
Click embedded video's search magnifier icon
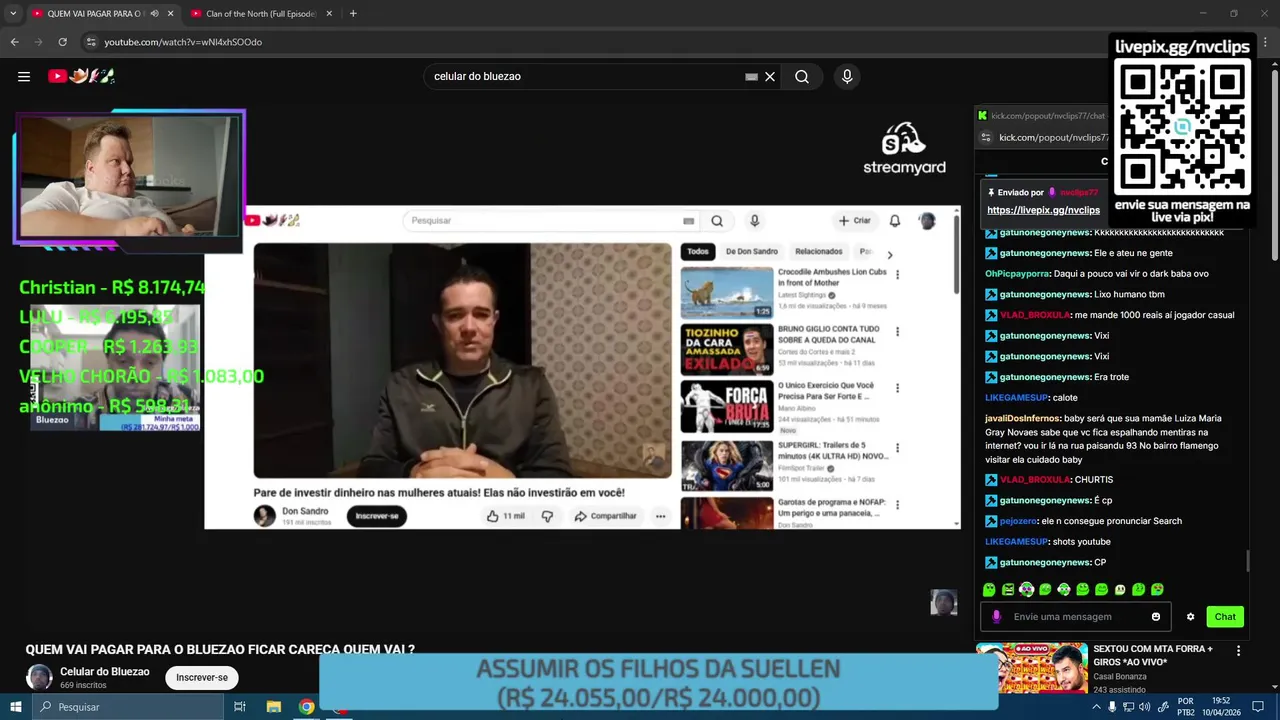(x=717, y=221)
